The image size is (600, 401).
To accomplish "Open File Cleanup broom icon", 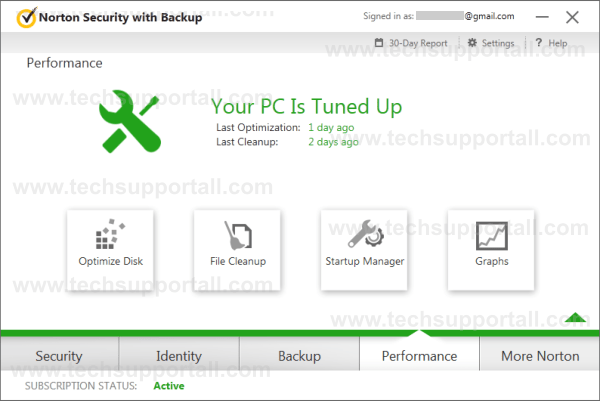I will [x=238, y=235].
